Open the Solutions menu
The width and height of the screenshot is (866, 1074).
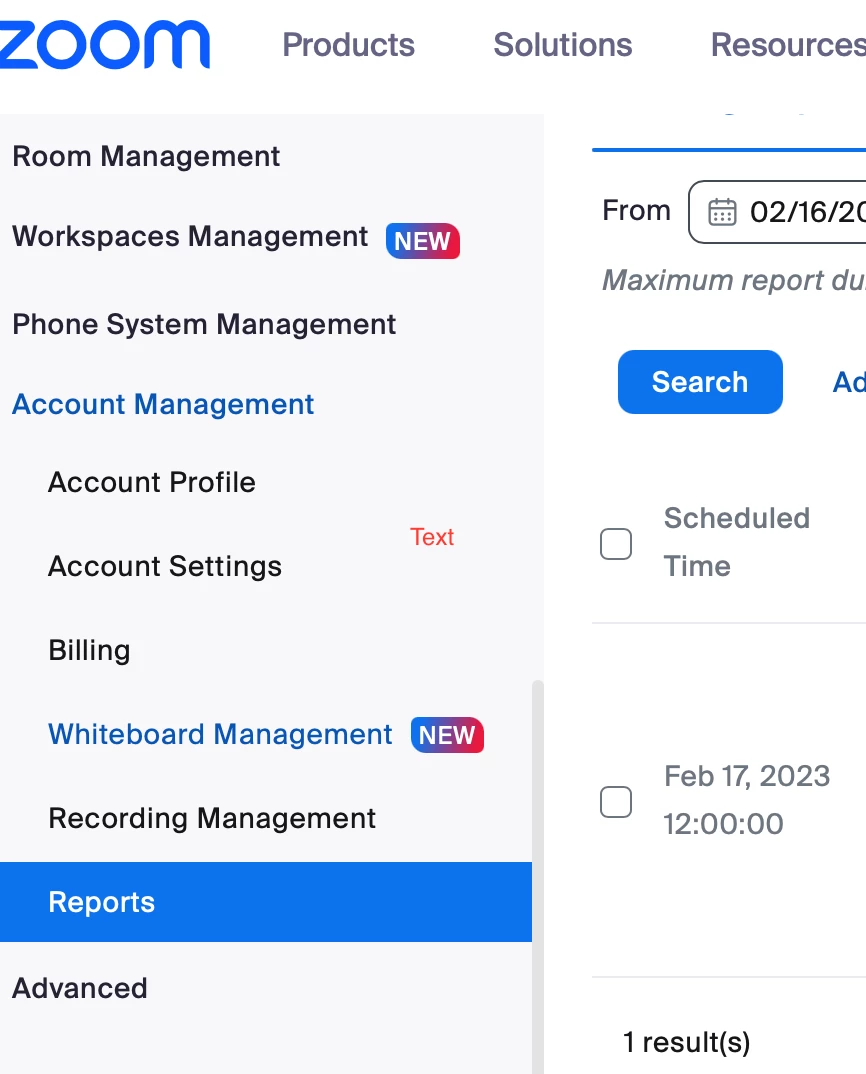tap(562, 45)
